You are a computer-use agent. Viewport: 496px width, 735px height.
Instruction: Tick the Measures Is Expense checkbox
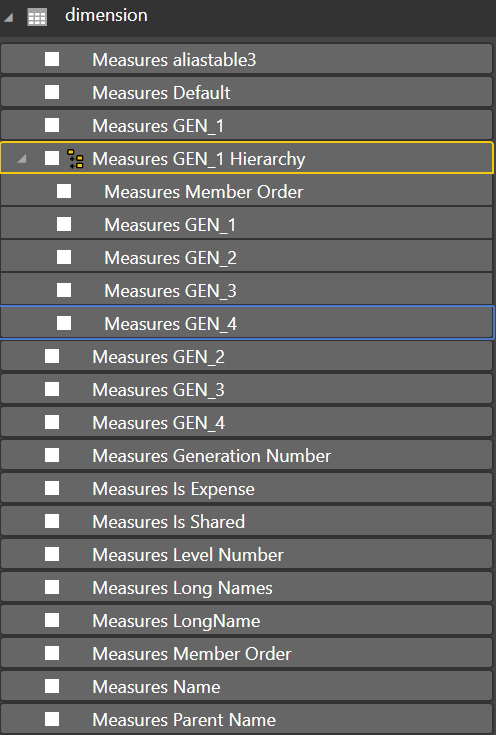coord(52,488)
